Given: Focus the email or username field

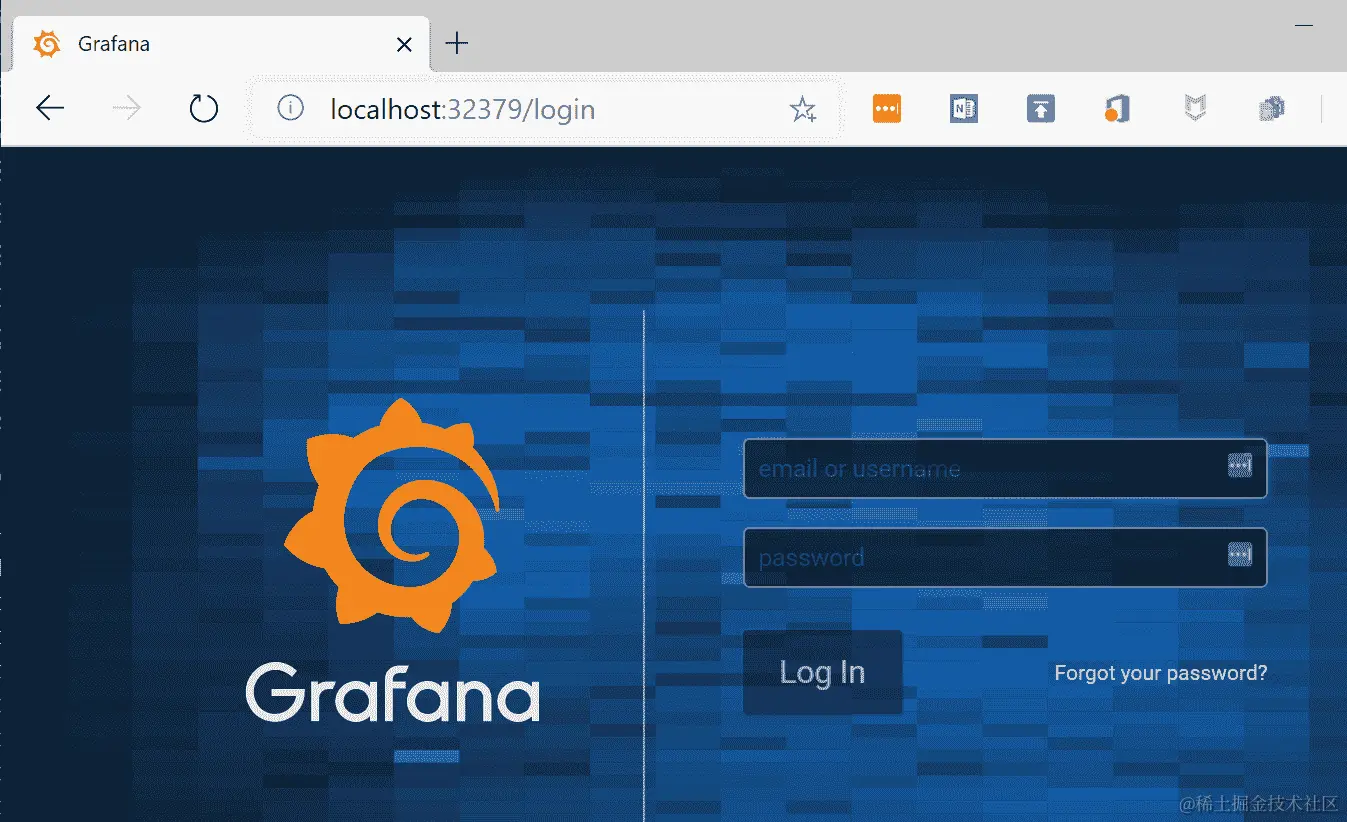Looking at the screenshot, I should click(x=1005, y=468).
